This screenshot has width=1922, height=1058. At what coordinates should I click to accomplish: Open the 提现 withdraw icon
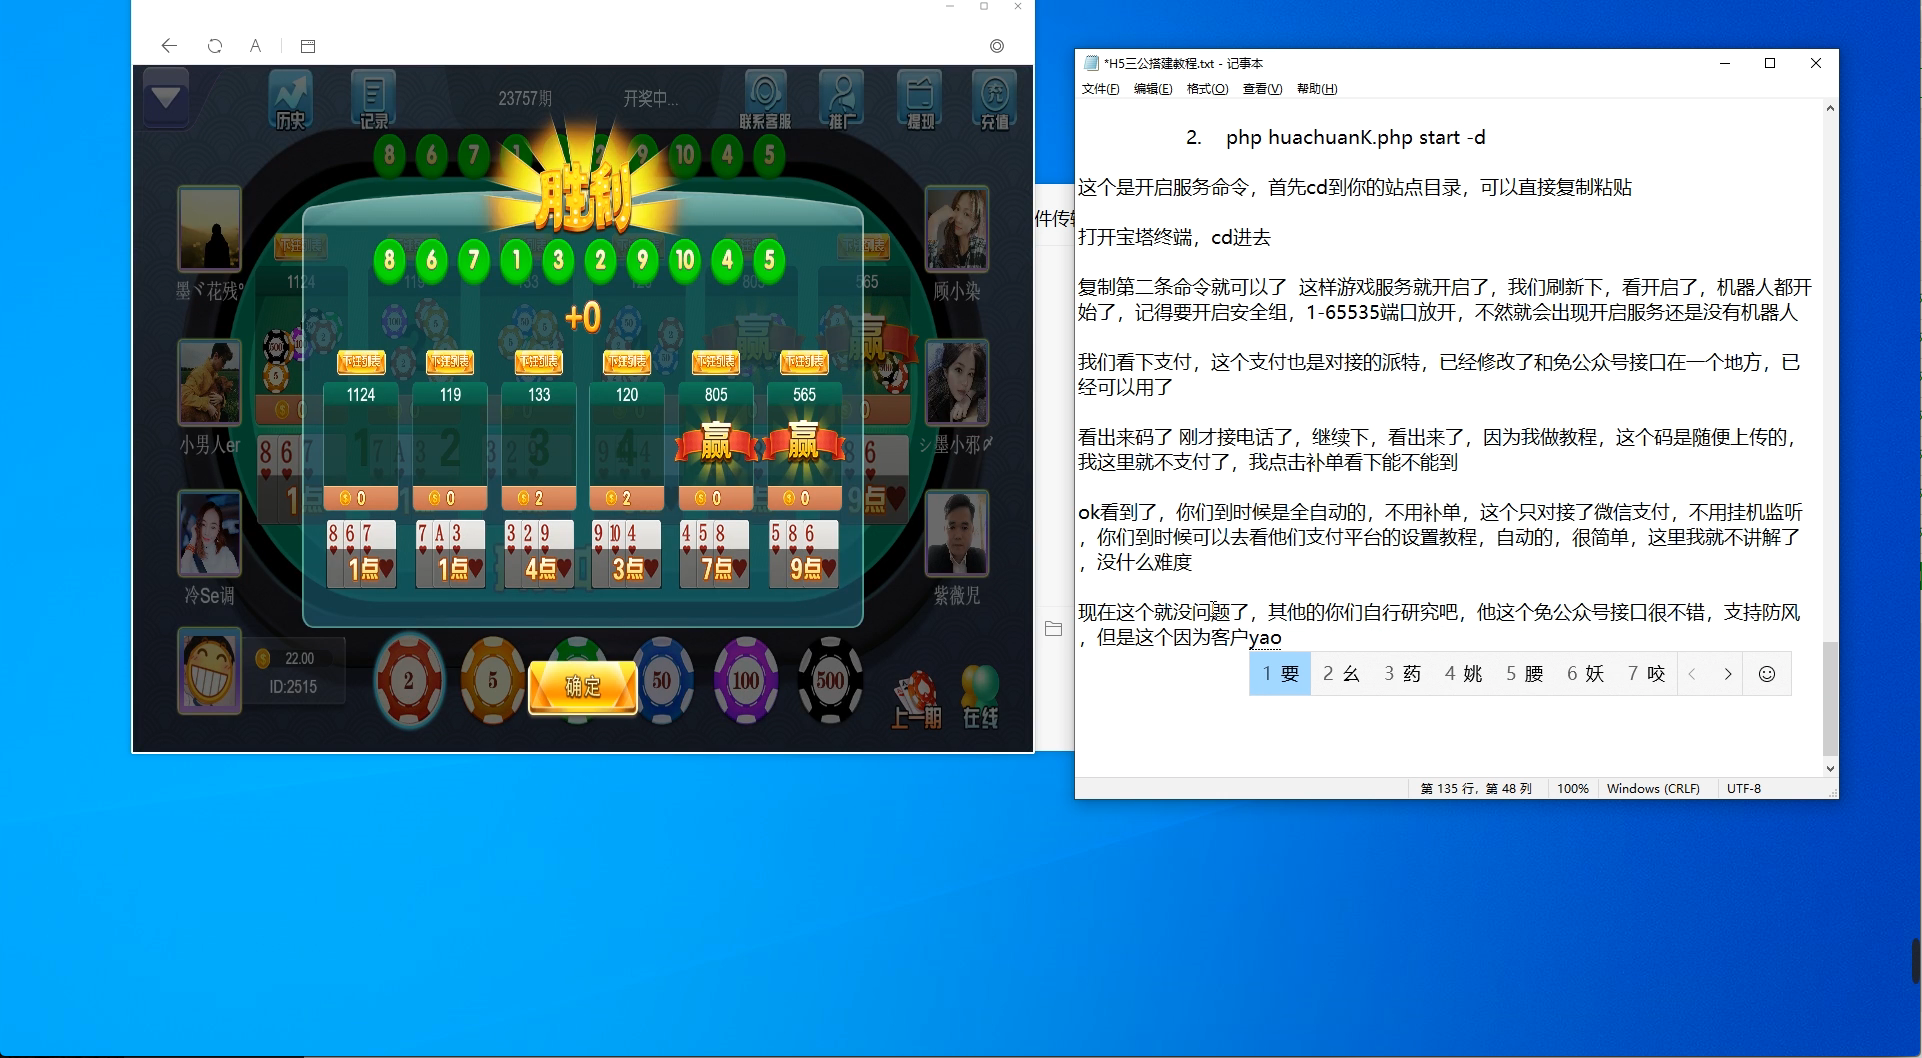[920, 100]
